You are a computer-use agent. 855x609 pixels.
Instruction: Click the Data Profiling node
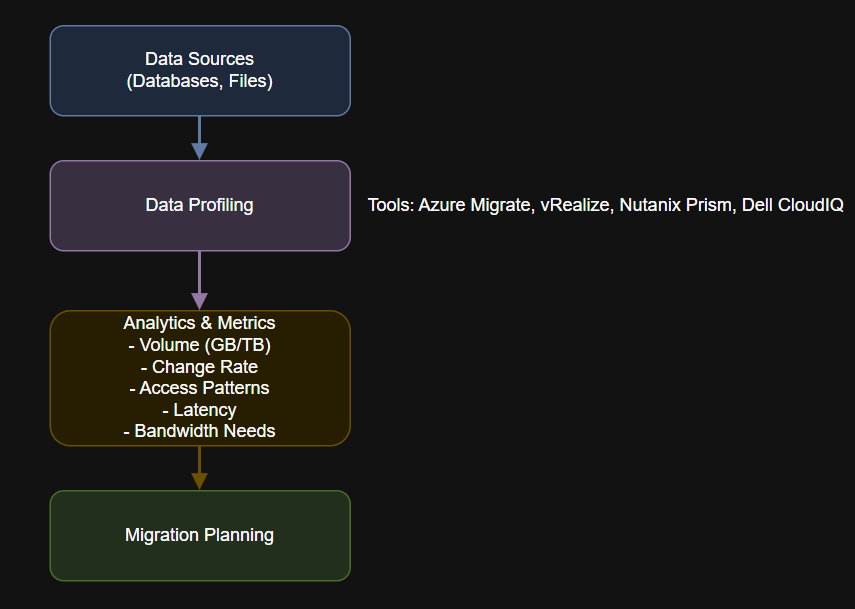tap(200, 206)
